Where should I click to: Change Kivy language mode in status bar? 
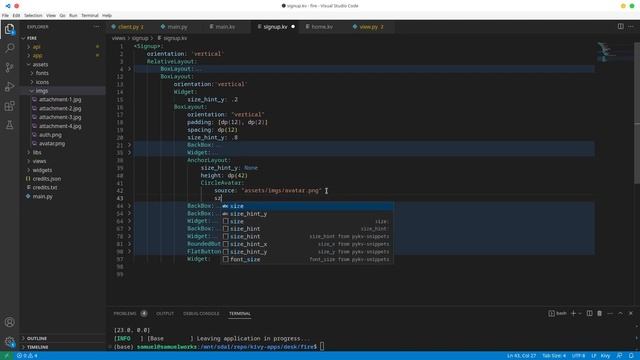[605, 356]
